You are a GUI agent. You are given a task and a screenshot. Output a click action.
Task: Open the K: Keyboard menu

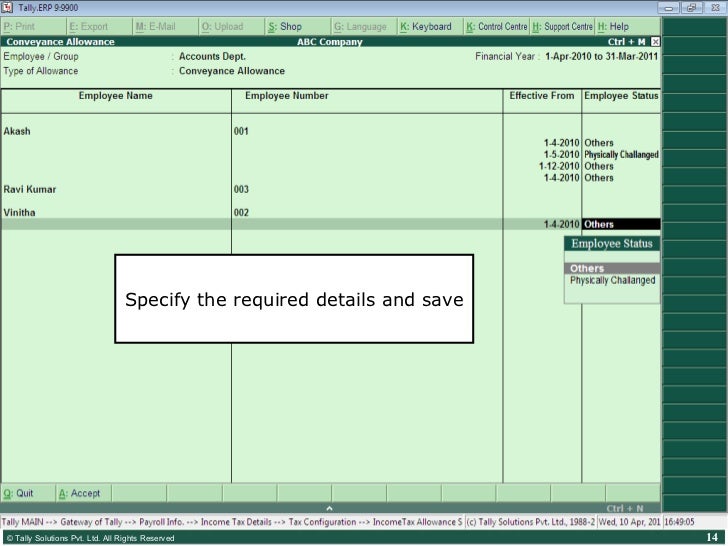[430, 27]
